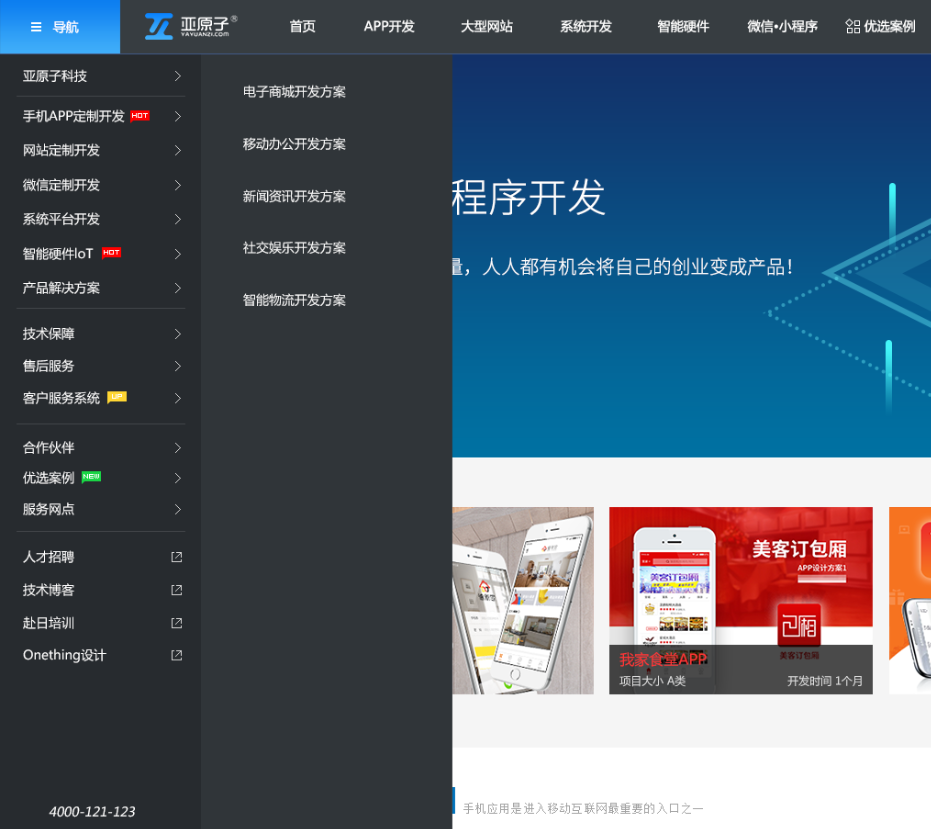Image resolution: width=931 pixels, height=829 pixels.
Task: Click external link icon next to 技术博客
Action: [177, 590]
